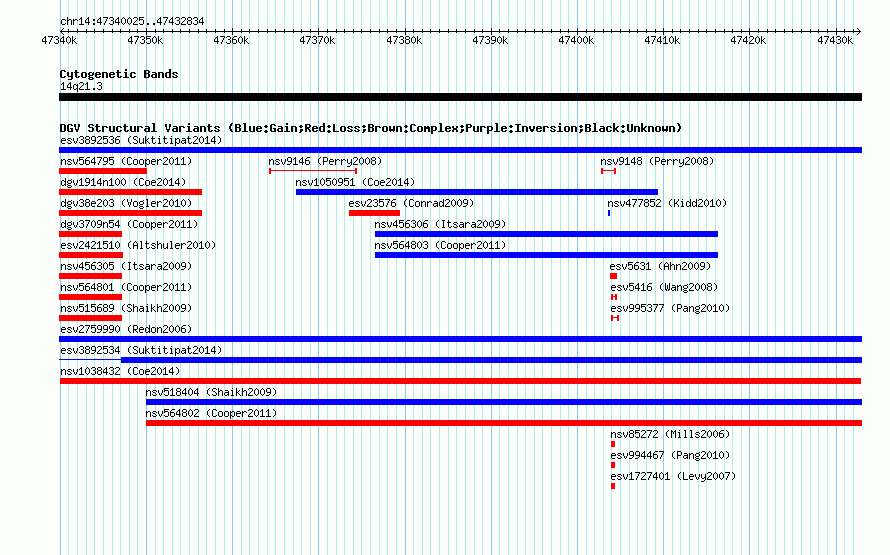Click the blue gain bar under nsv456306
The width and height of the screenshot is (890, 555).
pos(546,234)
